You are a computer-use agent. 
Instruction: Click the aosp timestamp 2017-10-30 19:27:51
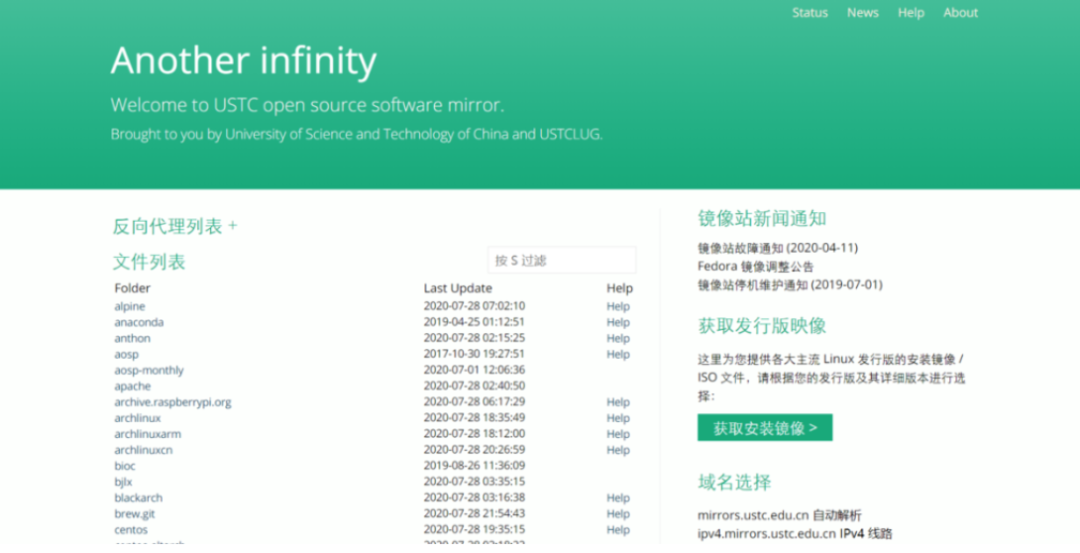(x=475, y=353)
